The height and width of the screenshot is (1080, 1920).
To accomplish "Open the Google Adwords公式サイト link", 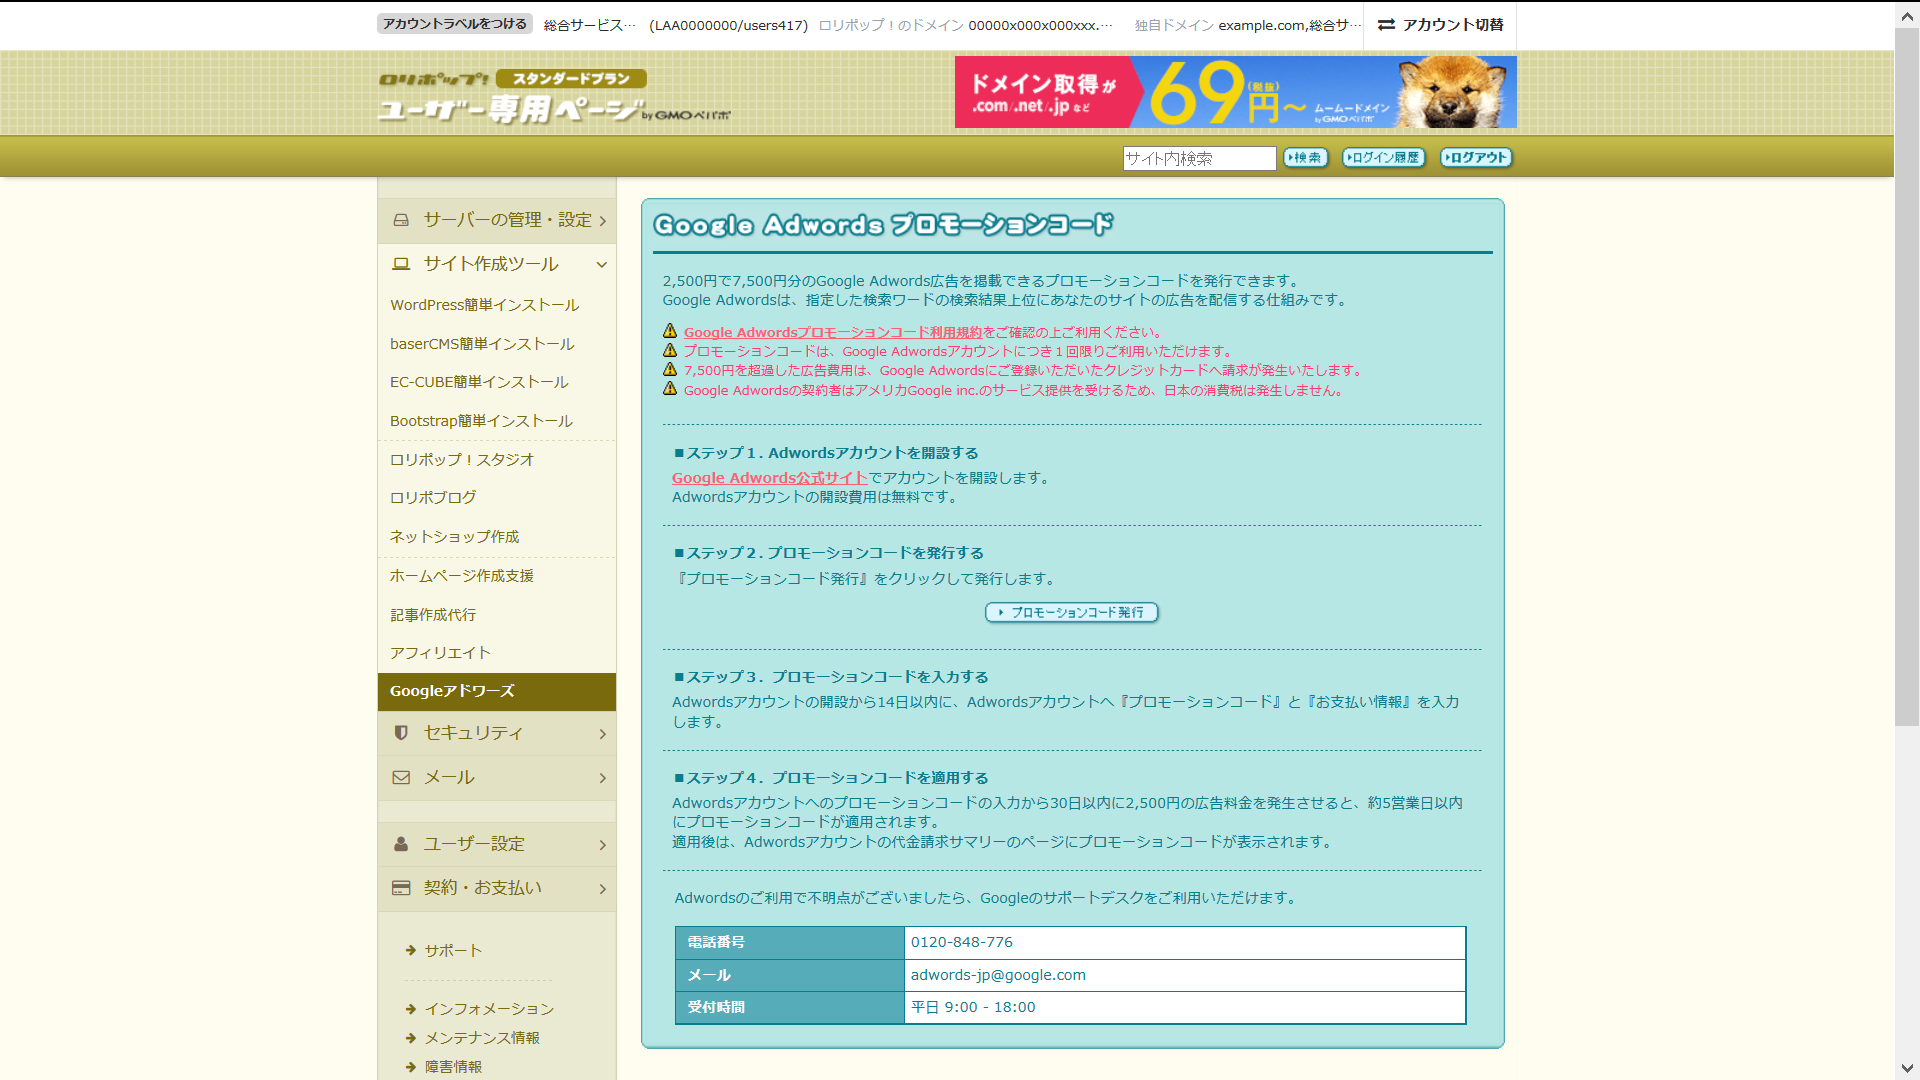I will tap(769, 478).
